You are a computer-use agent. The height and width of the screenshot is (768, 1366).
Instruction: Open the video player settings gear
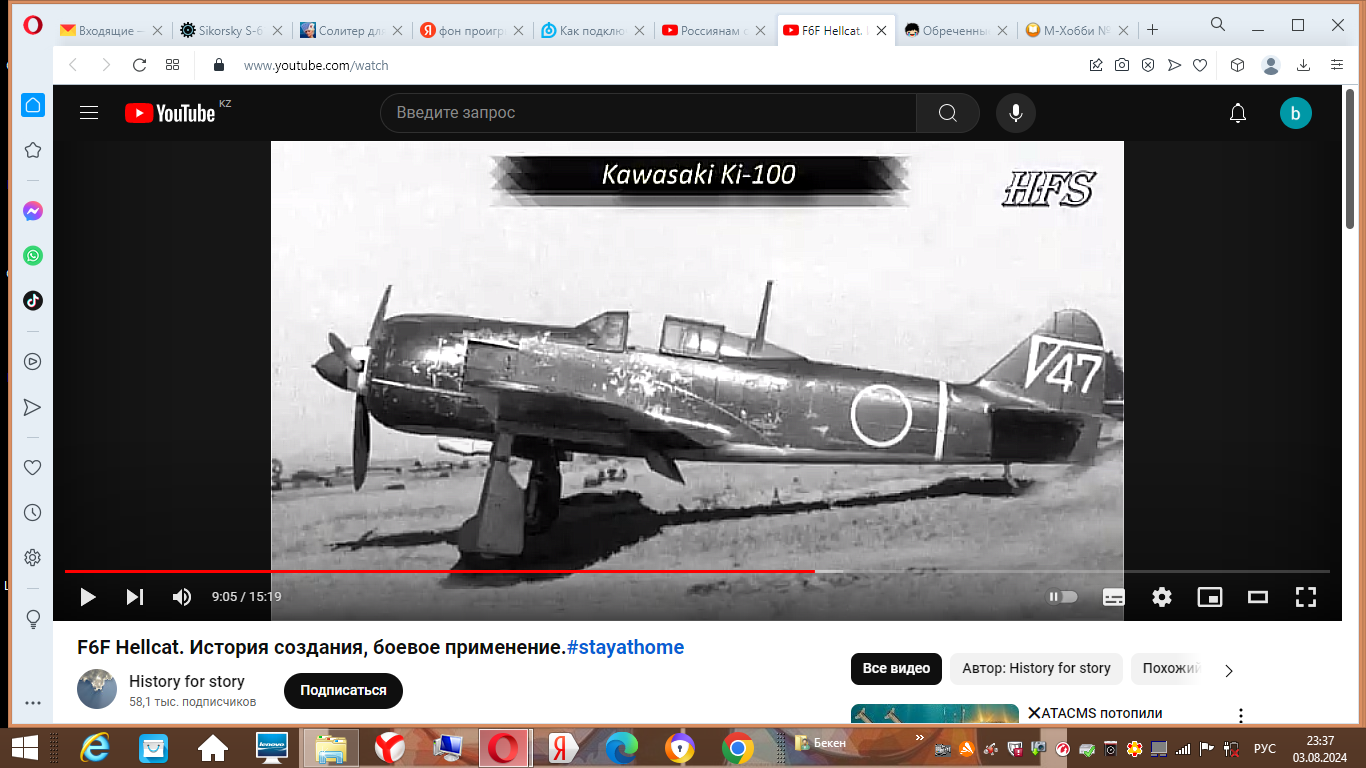[x=1161, y=597]
